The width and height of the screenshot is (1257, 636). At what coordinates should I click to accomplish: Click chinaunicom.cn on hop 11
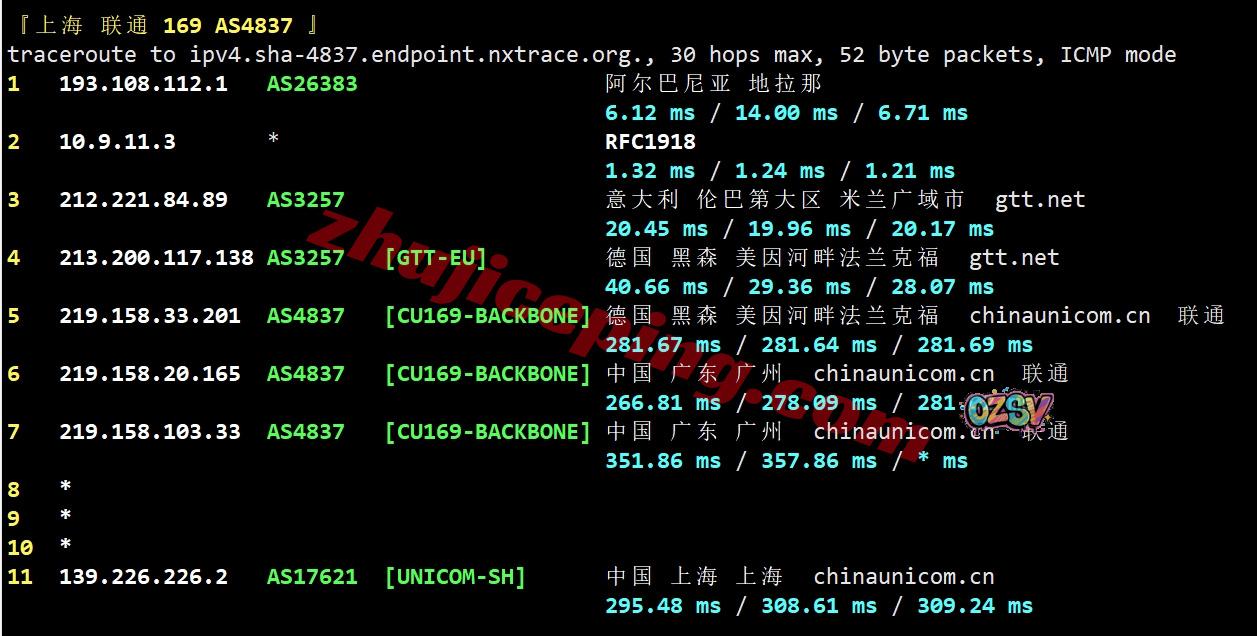[x=904, y=577]
